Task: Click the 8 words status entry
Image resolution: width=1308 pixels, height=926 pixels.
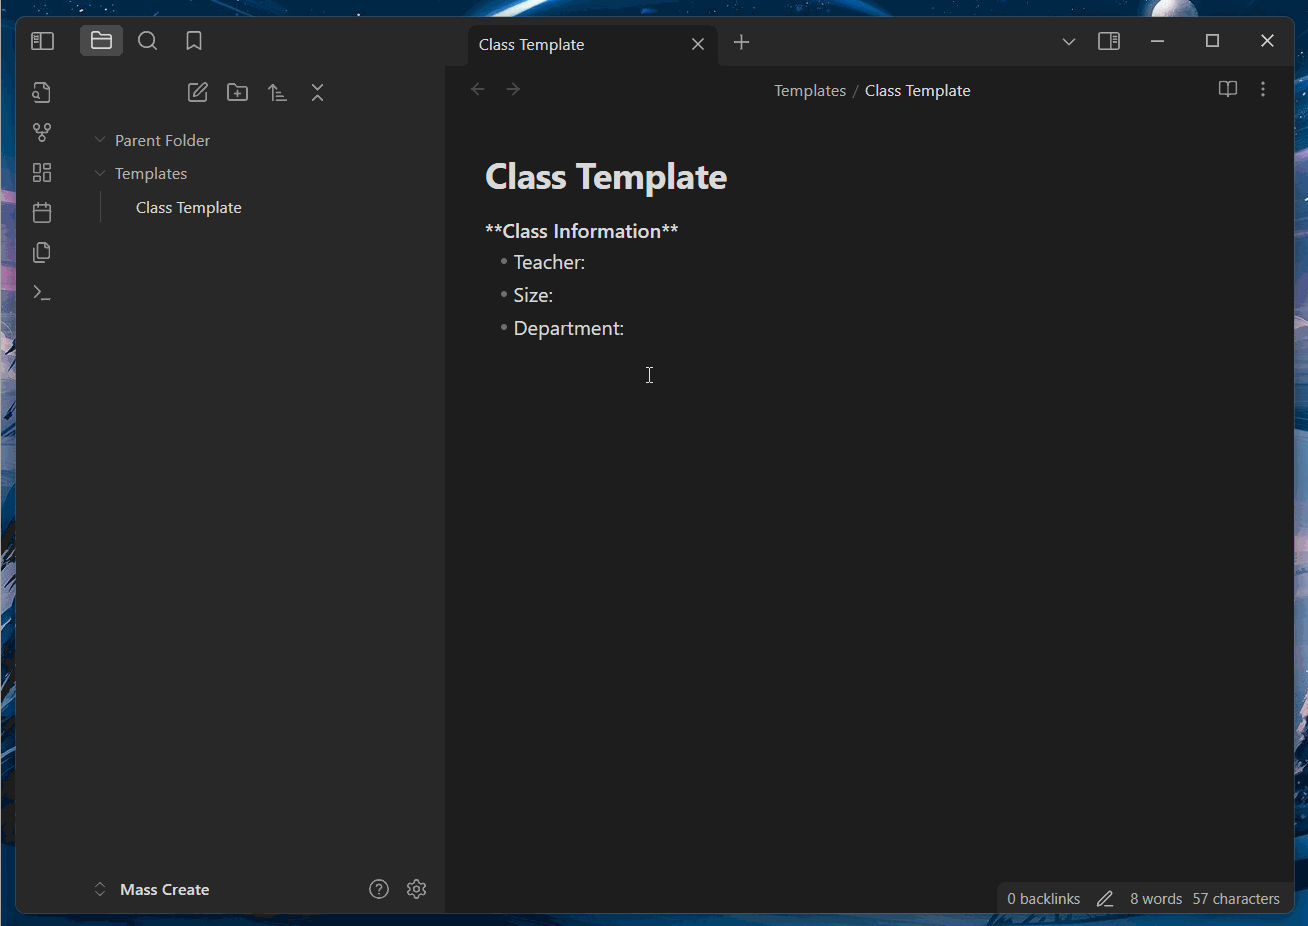Action: coord(1156,899)
